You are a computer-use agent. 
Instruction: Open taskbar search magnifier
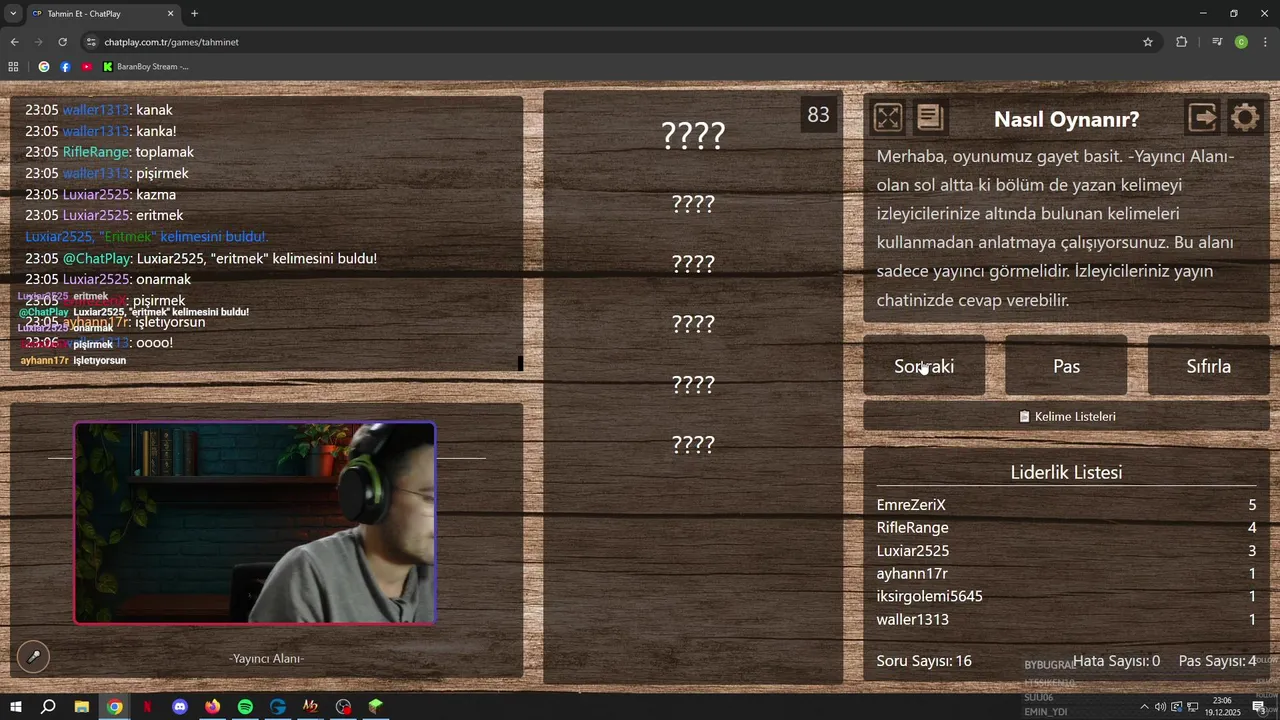point(48,707)
